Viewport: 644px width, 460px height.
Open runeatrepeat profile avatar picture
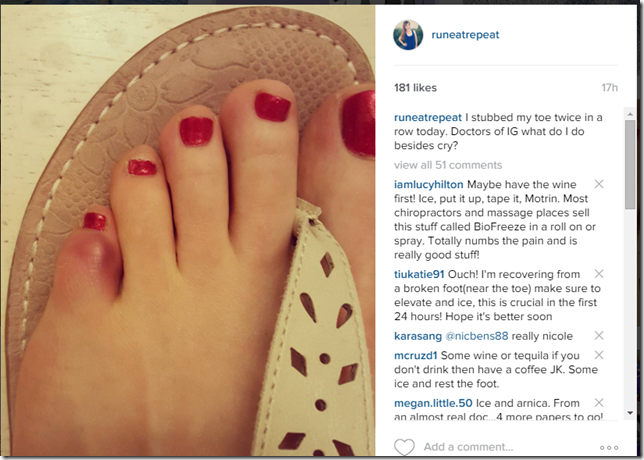(x=408, y=35)
